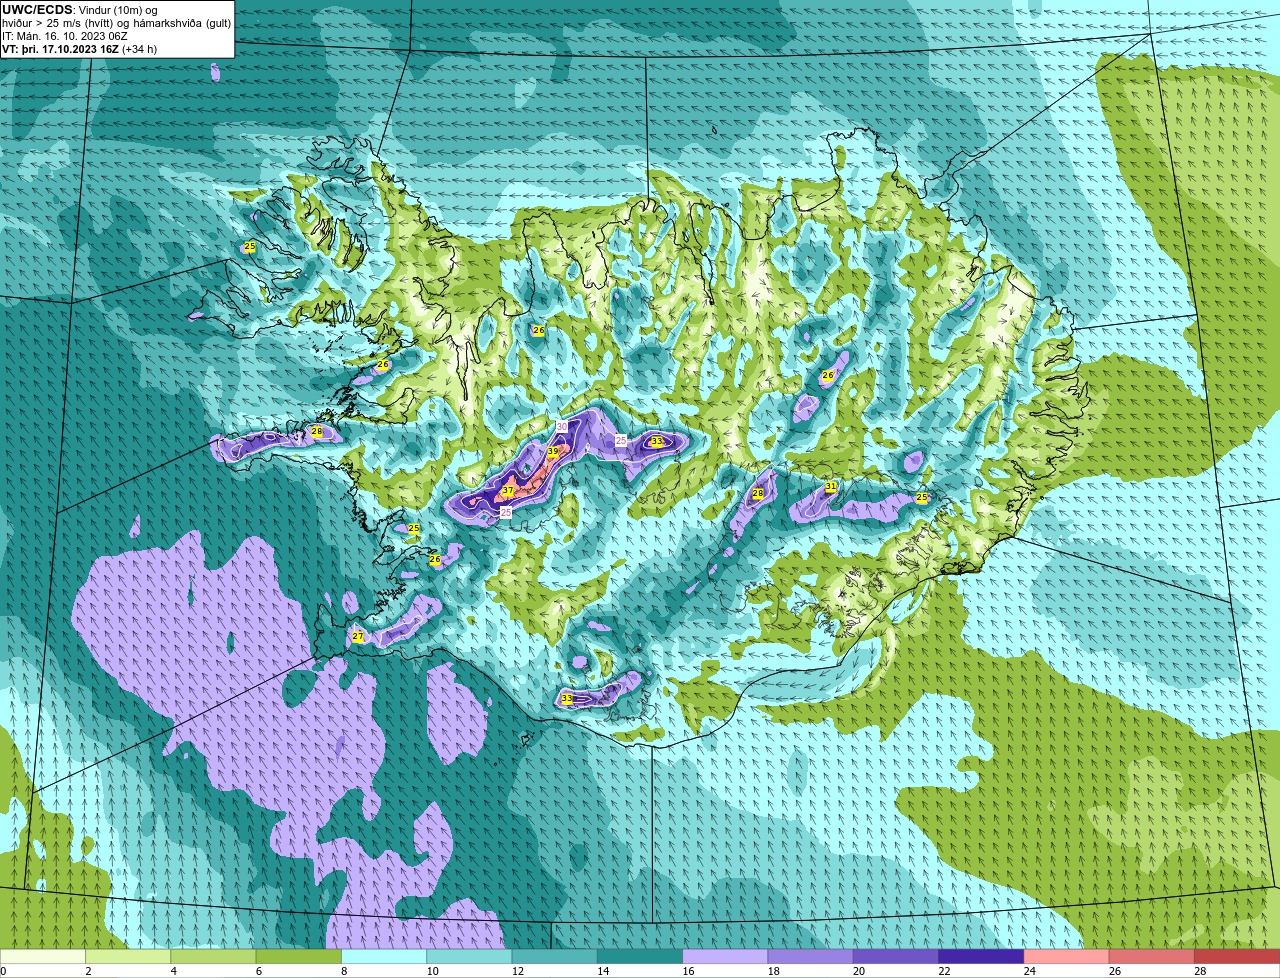
Task: Click the legend tick label '18'
Action: point(773,971)
